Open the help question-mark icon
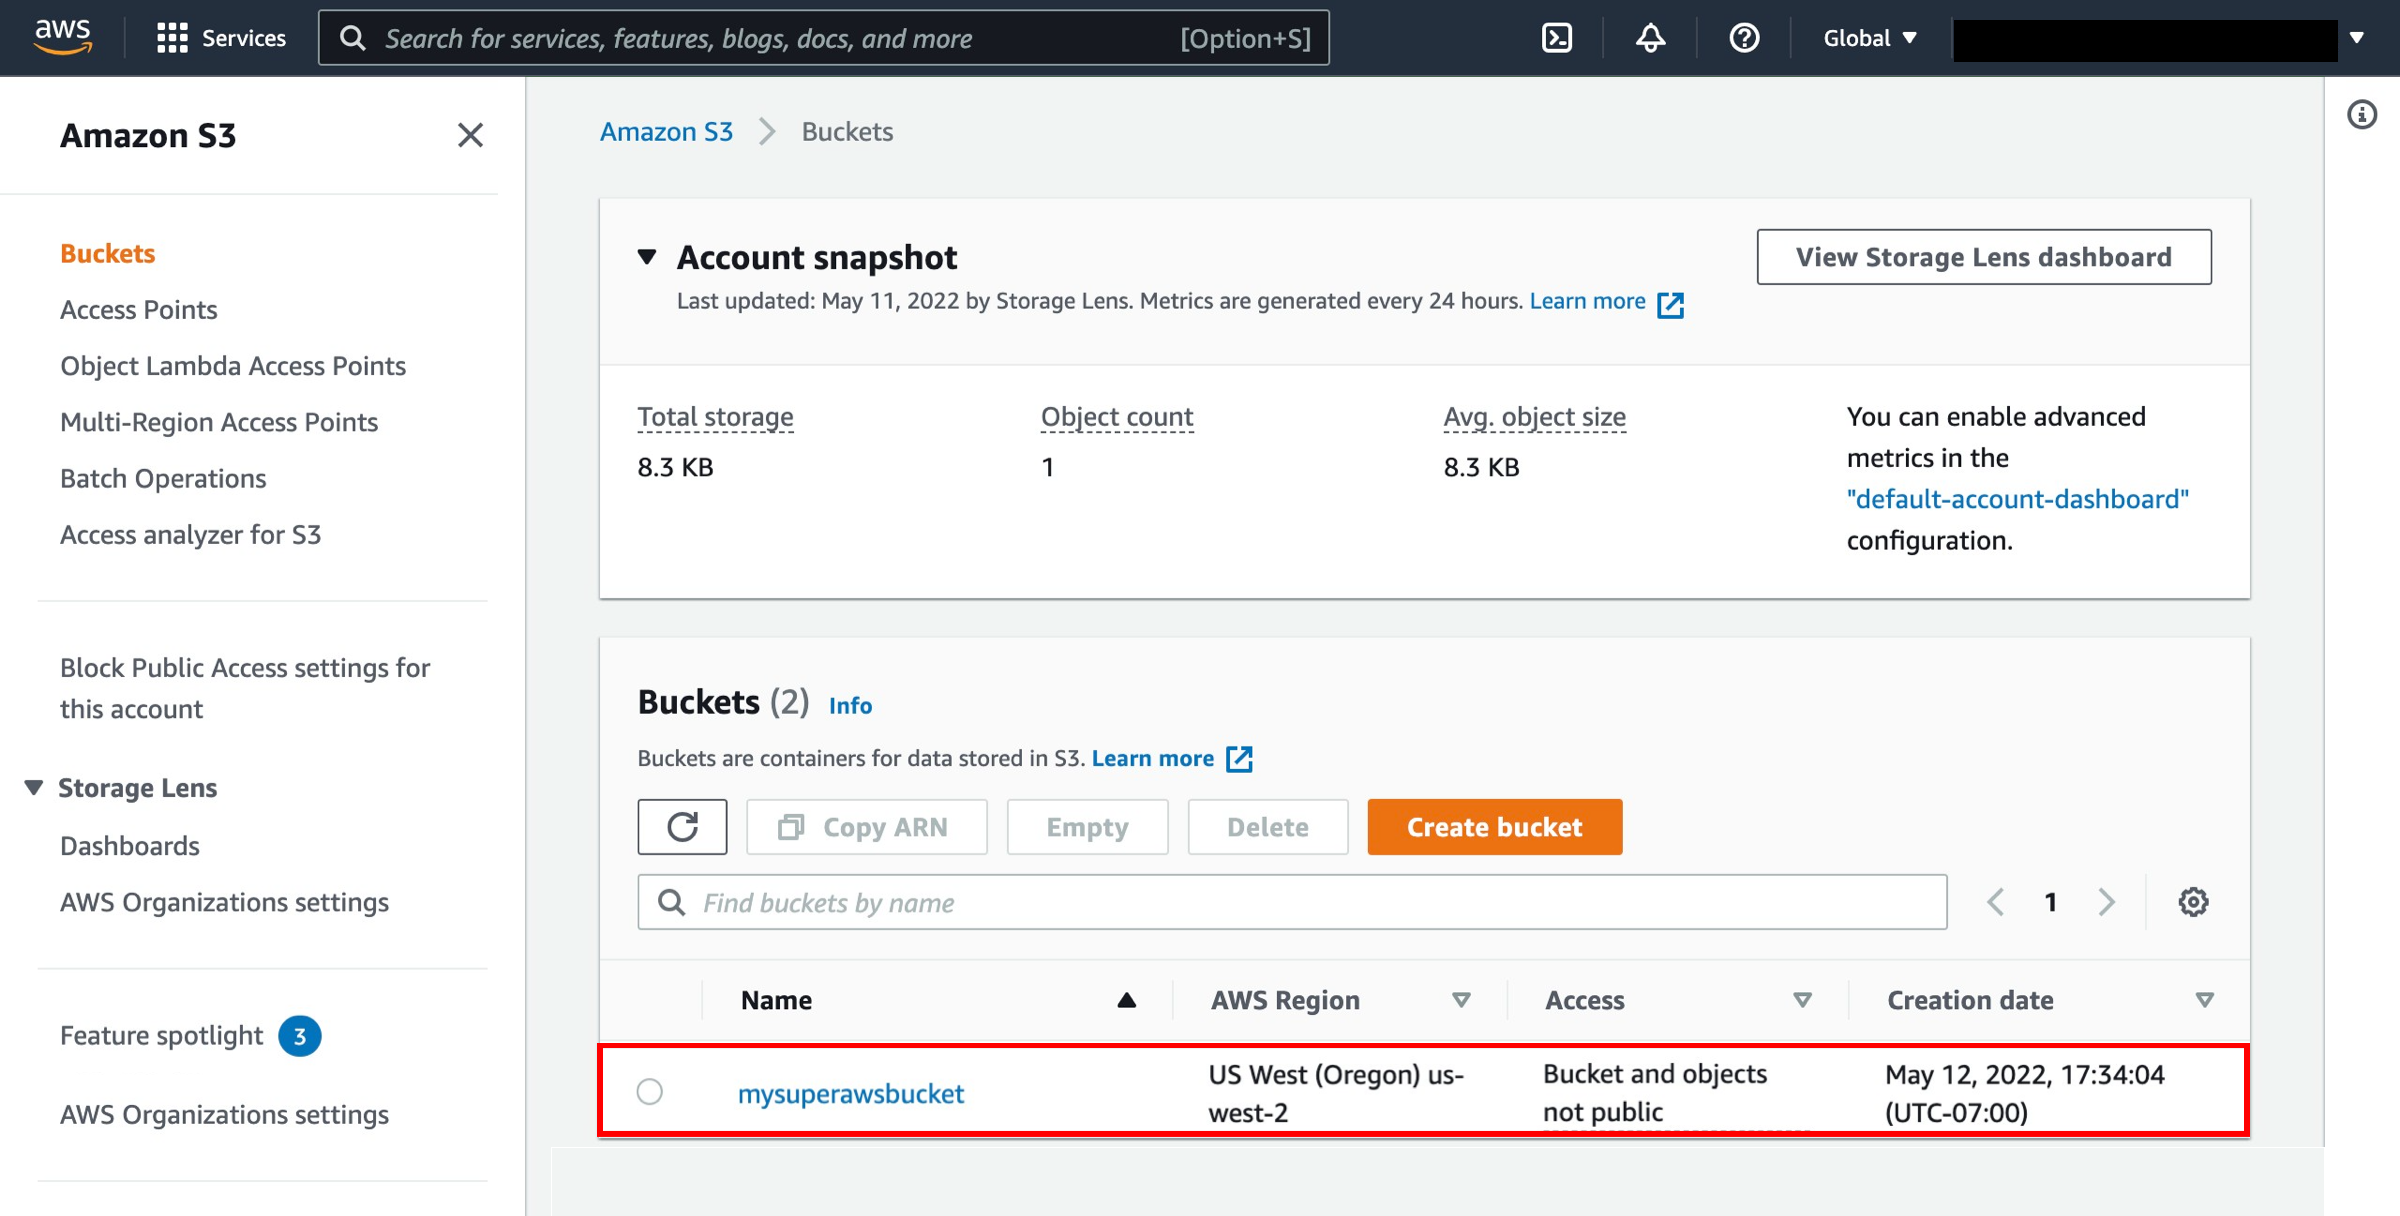The width and height of the screenshot is (2400, 1216). click(1744, 38)
